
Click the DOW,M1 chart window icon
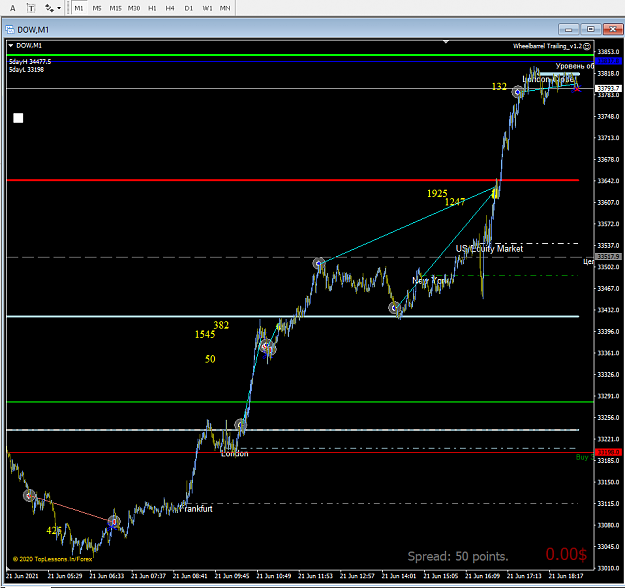click(x=10, y=29)
